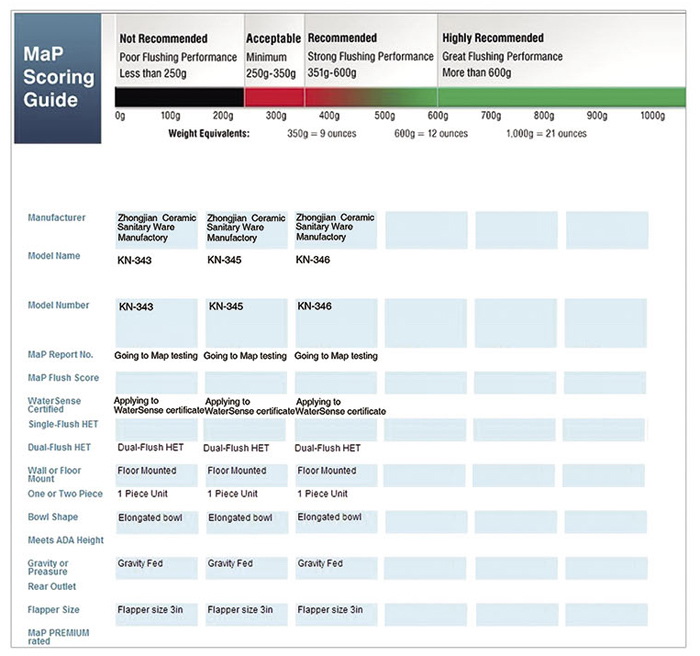
Task: Click the black segment of score bar
Action: (x=179, y=97)
